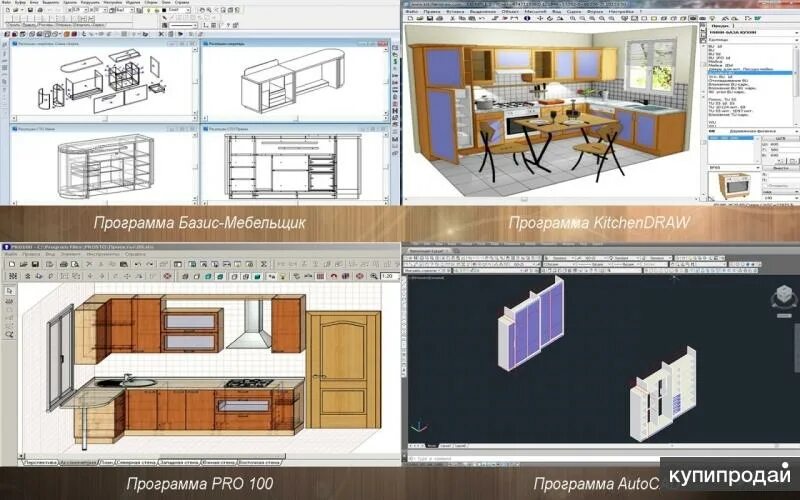
Task: Open Сцена menu in KitchenDRAW
Action: (x=574, y=11)
